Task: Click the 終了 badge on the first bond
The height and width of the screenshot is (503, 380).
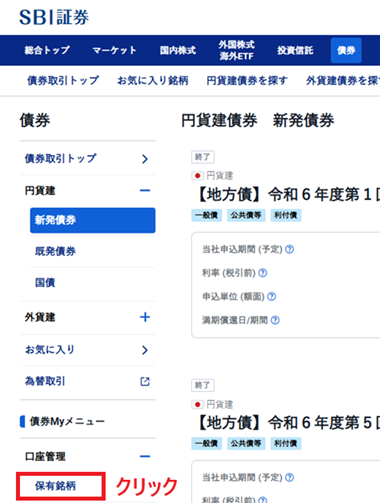Action: click(x=203, y=157)
